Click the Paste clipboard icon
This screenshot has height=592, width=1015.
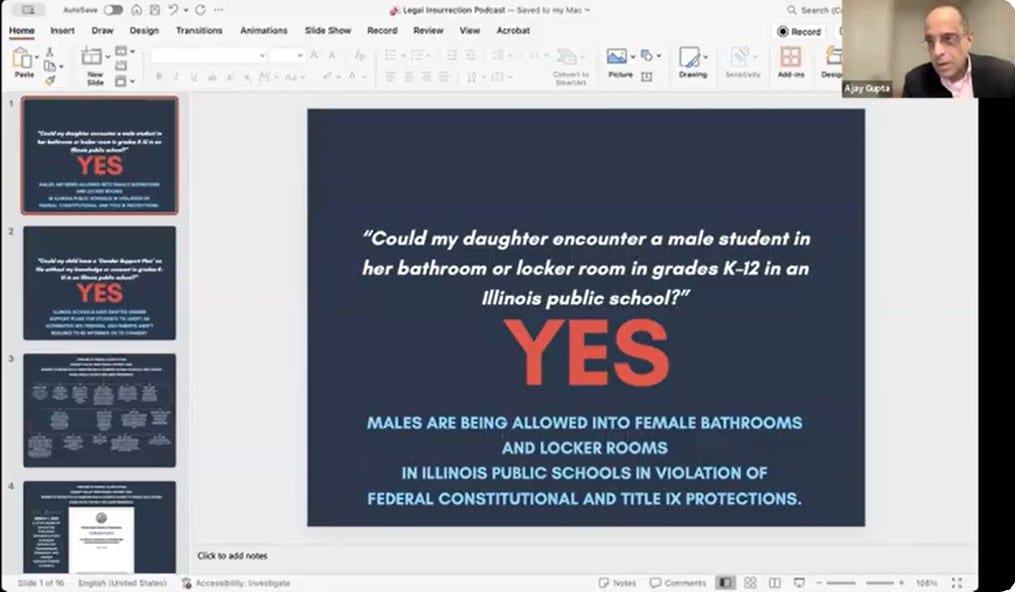coord(21,57)
